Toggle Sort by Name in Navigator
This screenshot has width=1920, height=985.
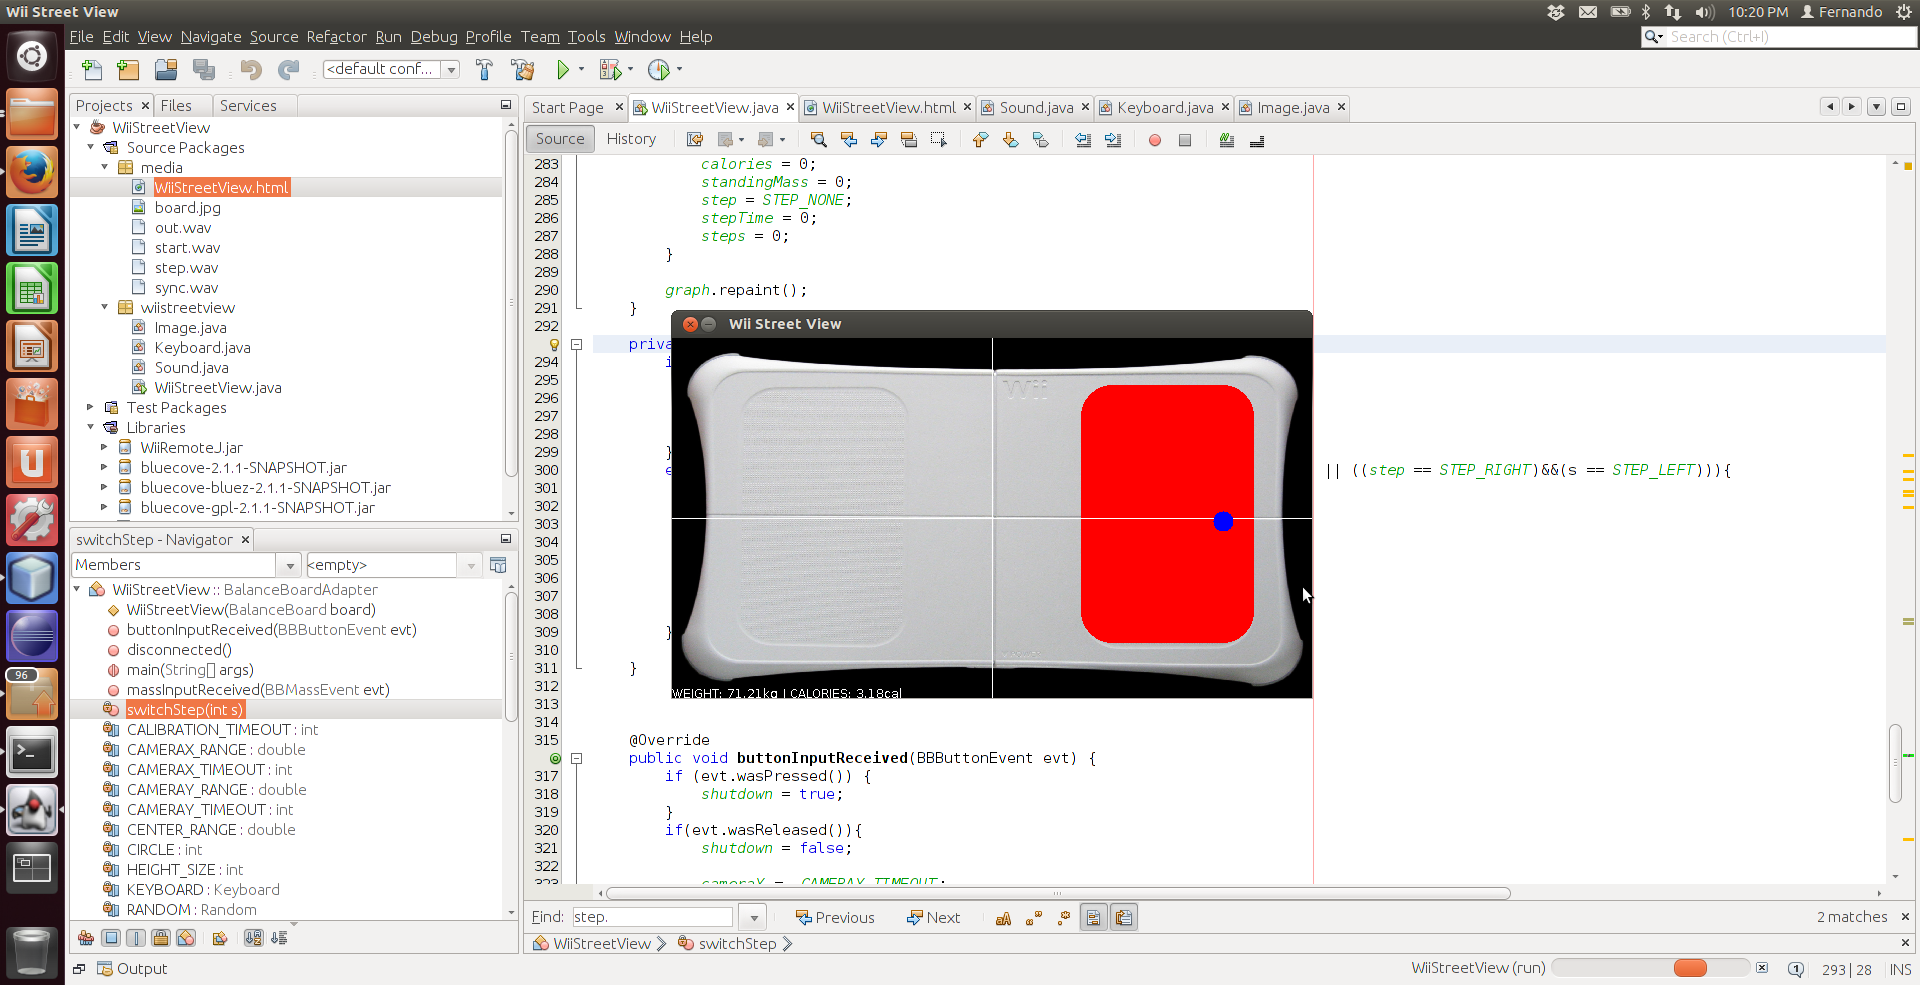254,938
